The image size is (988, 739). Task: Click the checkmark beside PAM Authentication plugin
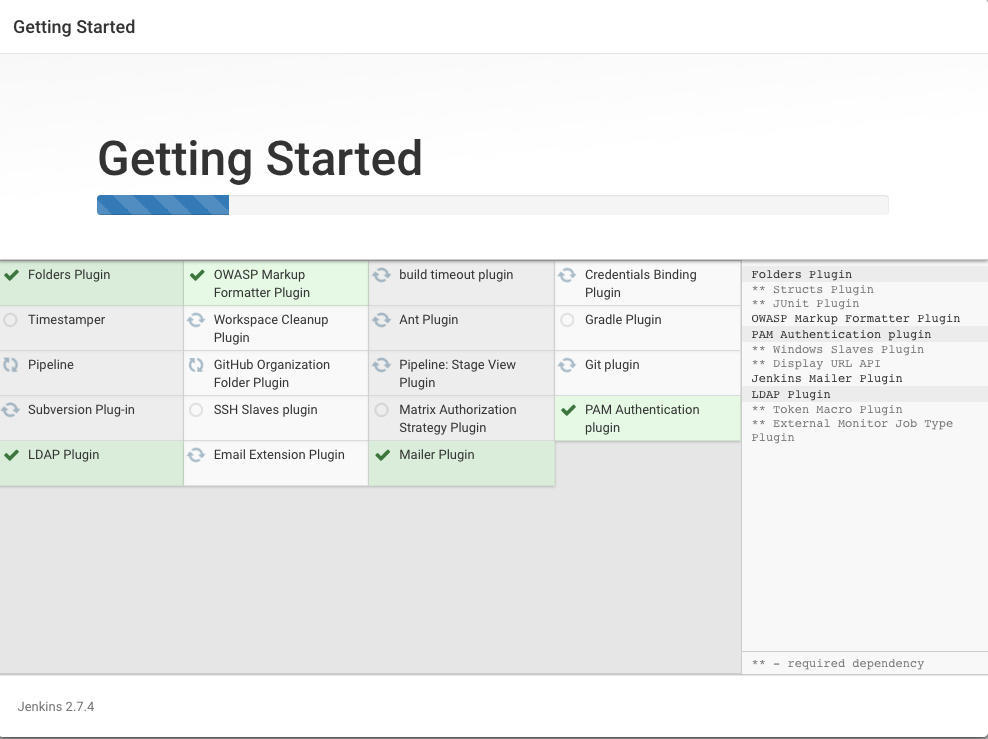click(569, 409)
